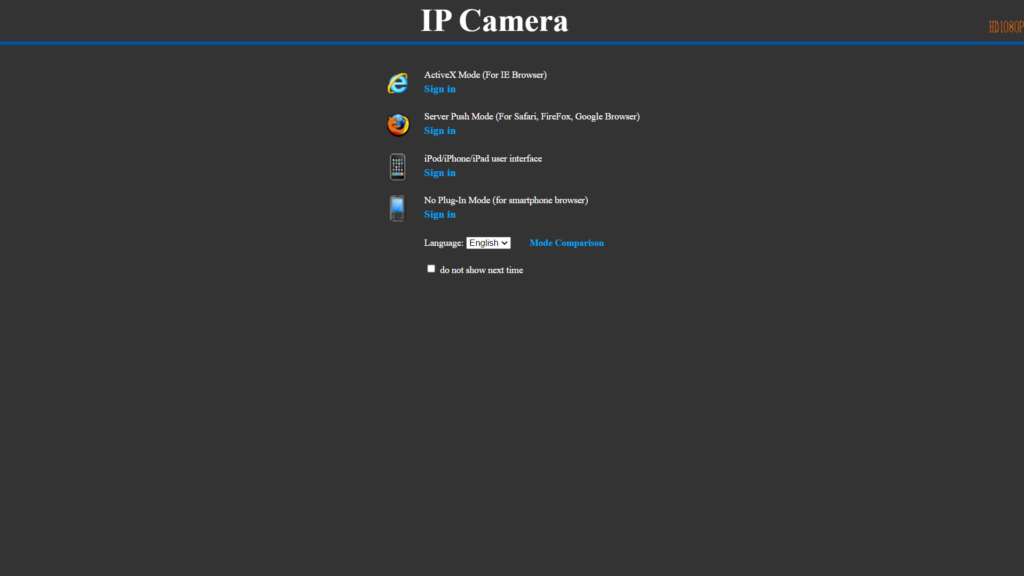Sign in using ActiveX Mode
The image size is (1024, 576).
(440, 89)
